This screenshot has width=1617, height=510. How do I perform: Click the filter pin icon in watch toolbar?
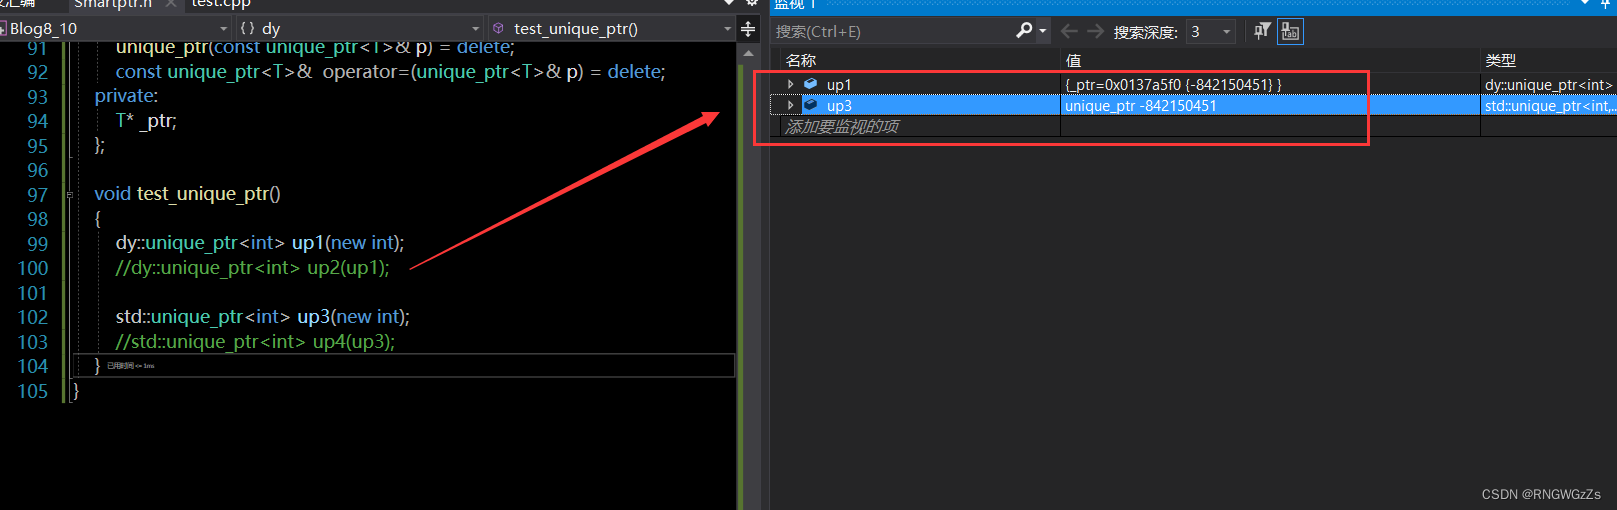coord(1262,31)
